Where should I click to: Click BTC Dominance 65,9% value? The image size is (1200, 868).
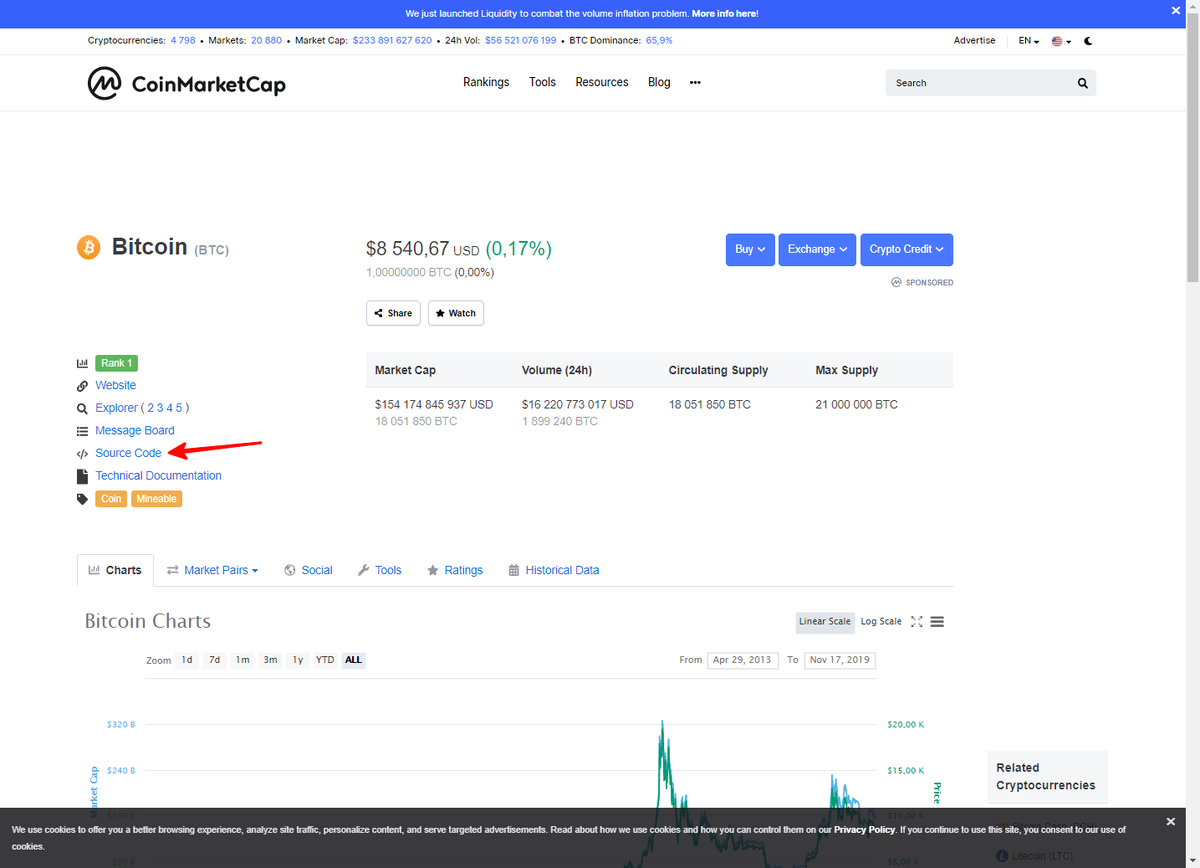coord(659,41)
